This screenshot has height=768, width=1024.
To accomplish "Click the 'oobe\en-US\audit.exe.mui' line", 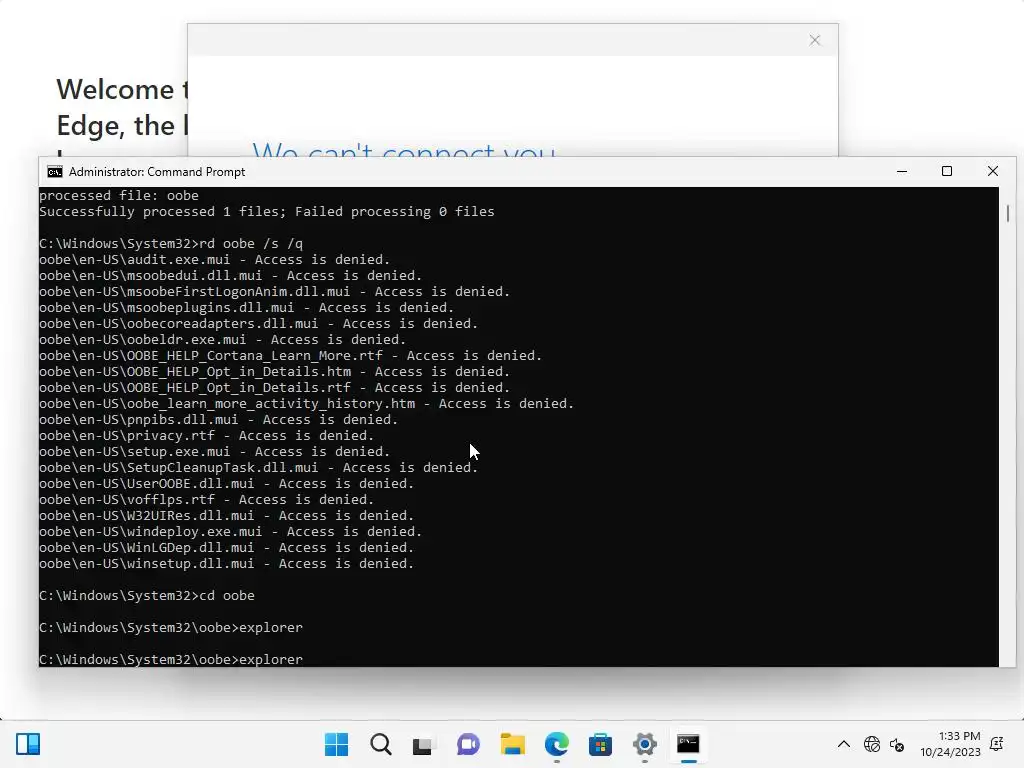I will pos(214,260).
